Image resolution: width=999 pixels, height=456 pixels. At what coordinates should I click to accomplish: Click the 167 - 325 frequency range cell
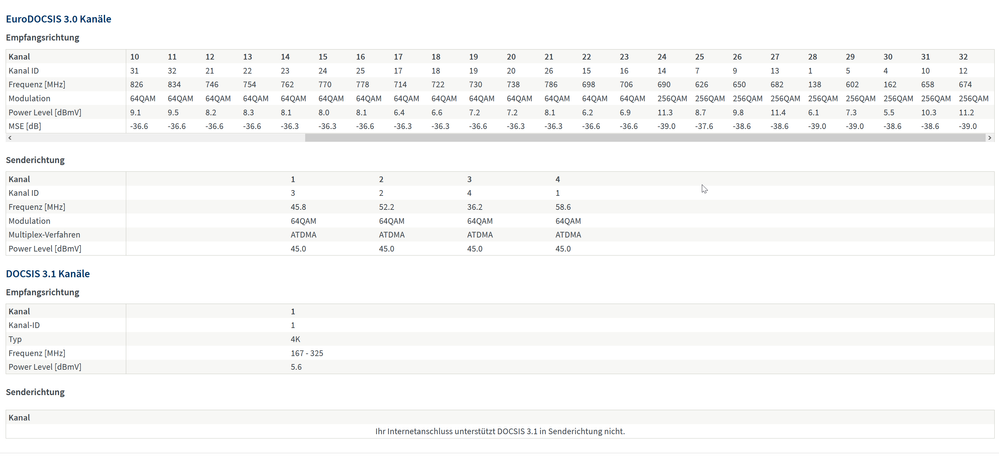[306, 353]
